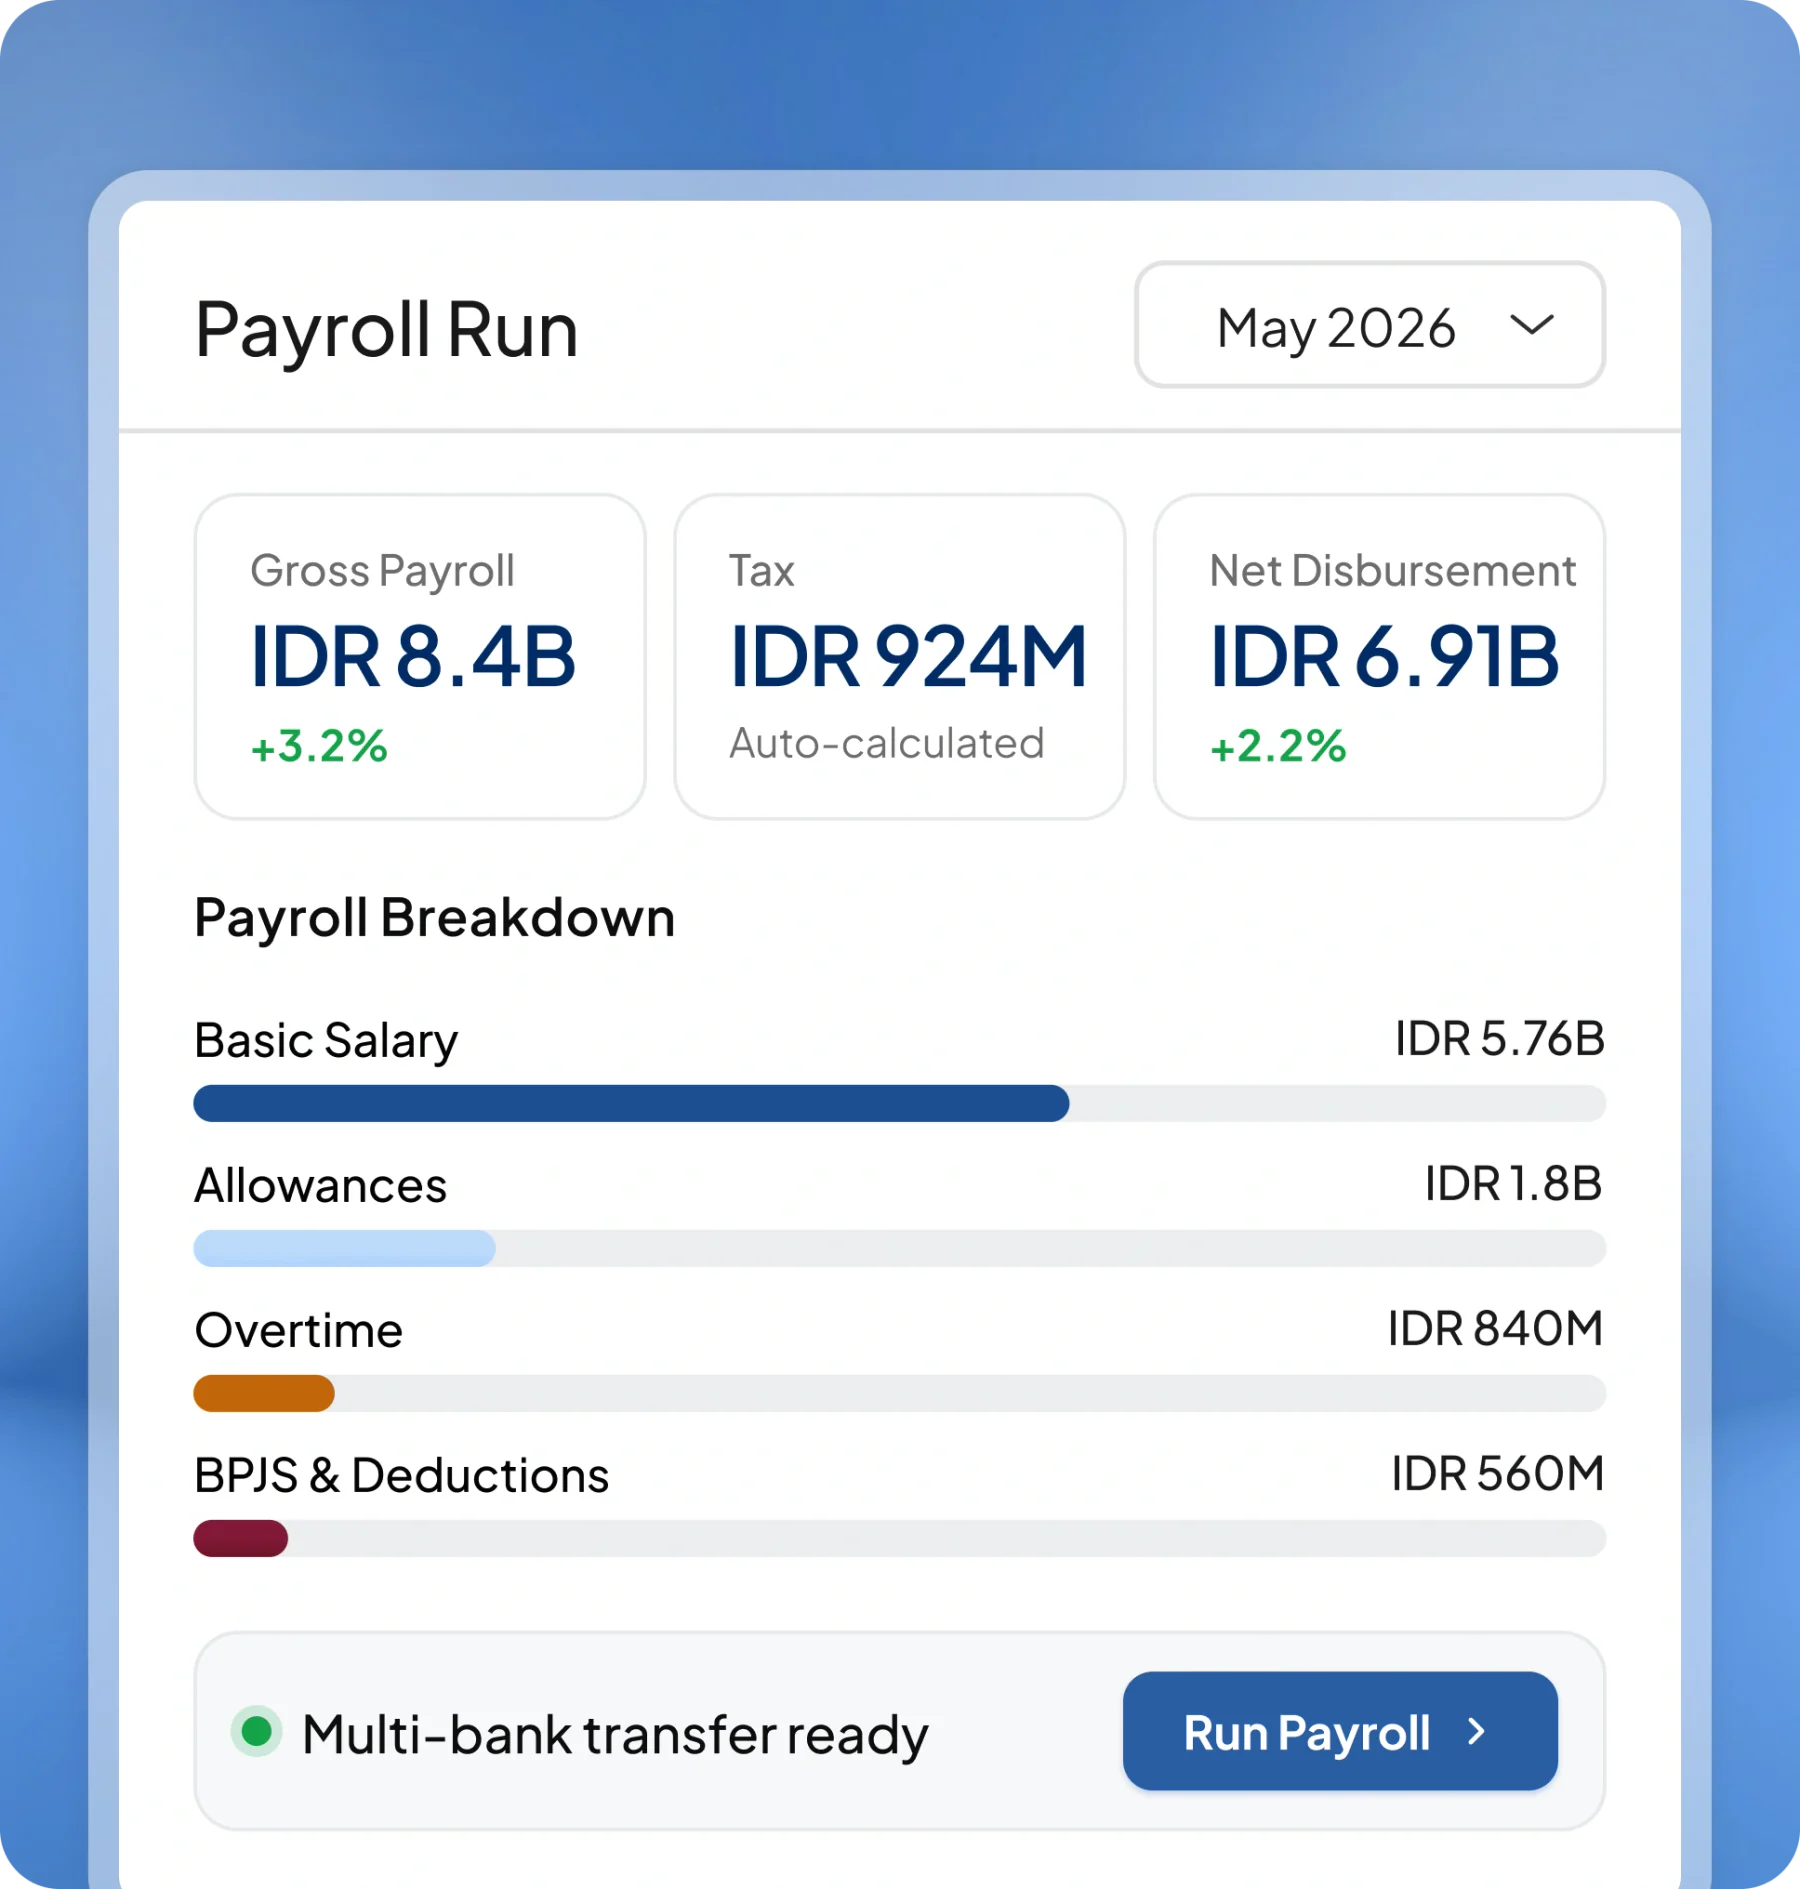Click the +2.2% change indicator
The image size is (1800, 1889).
pos(1278,746)
